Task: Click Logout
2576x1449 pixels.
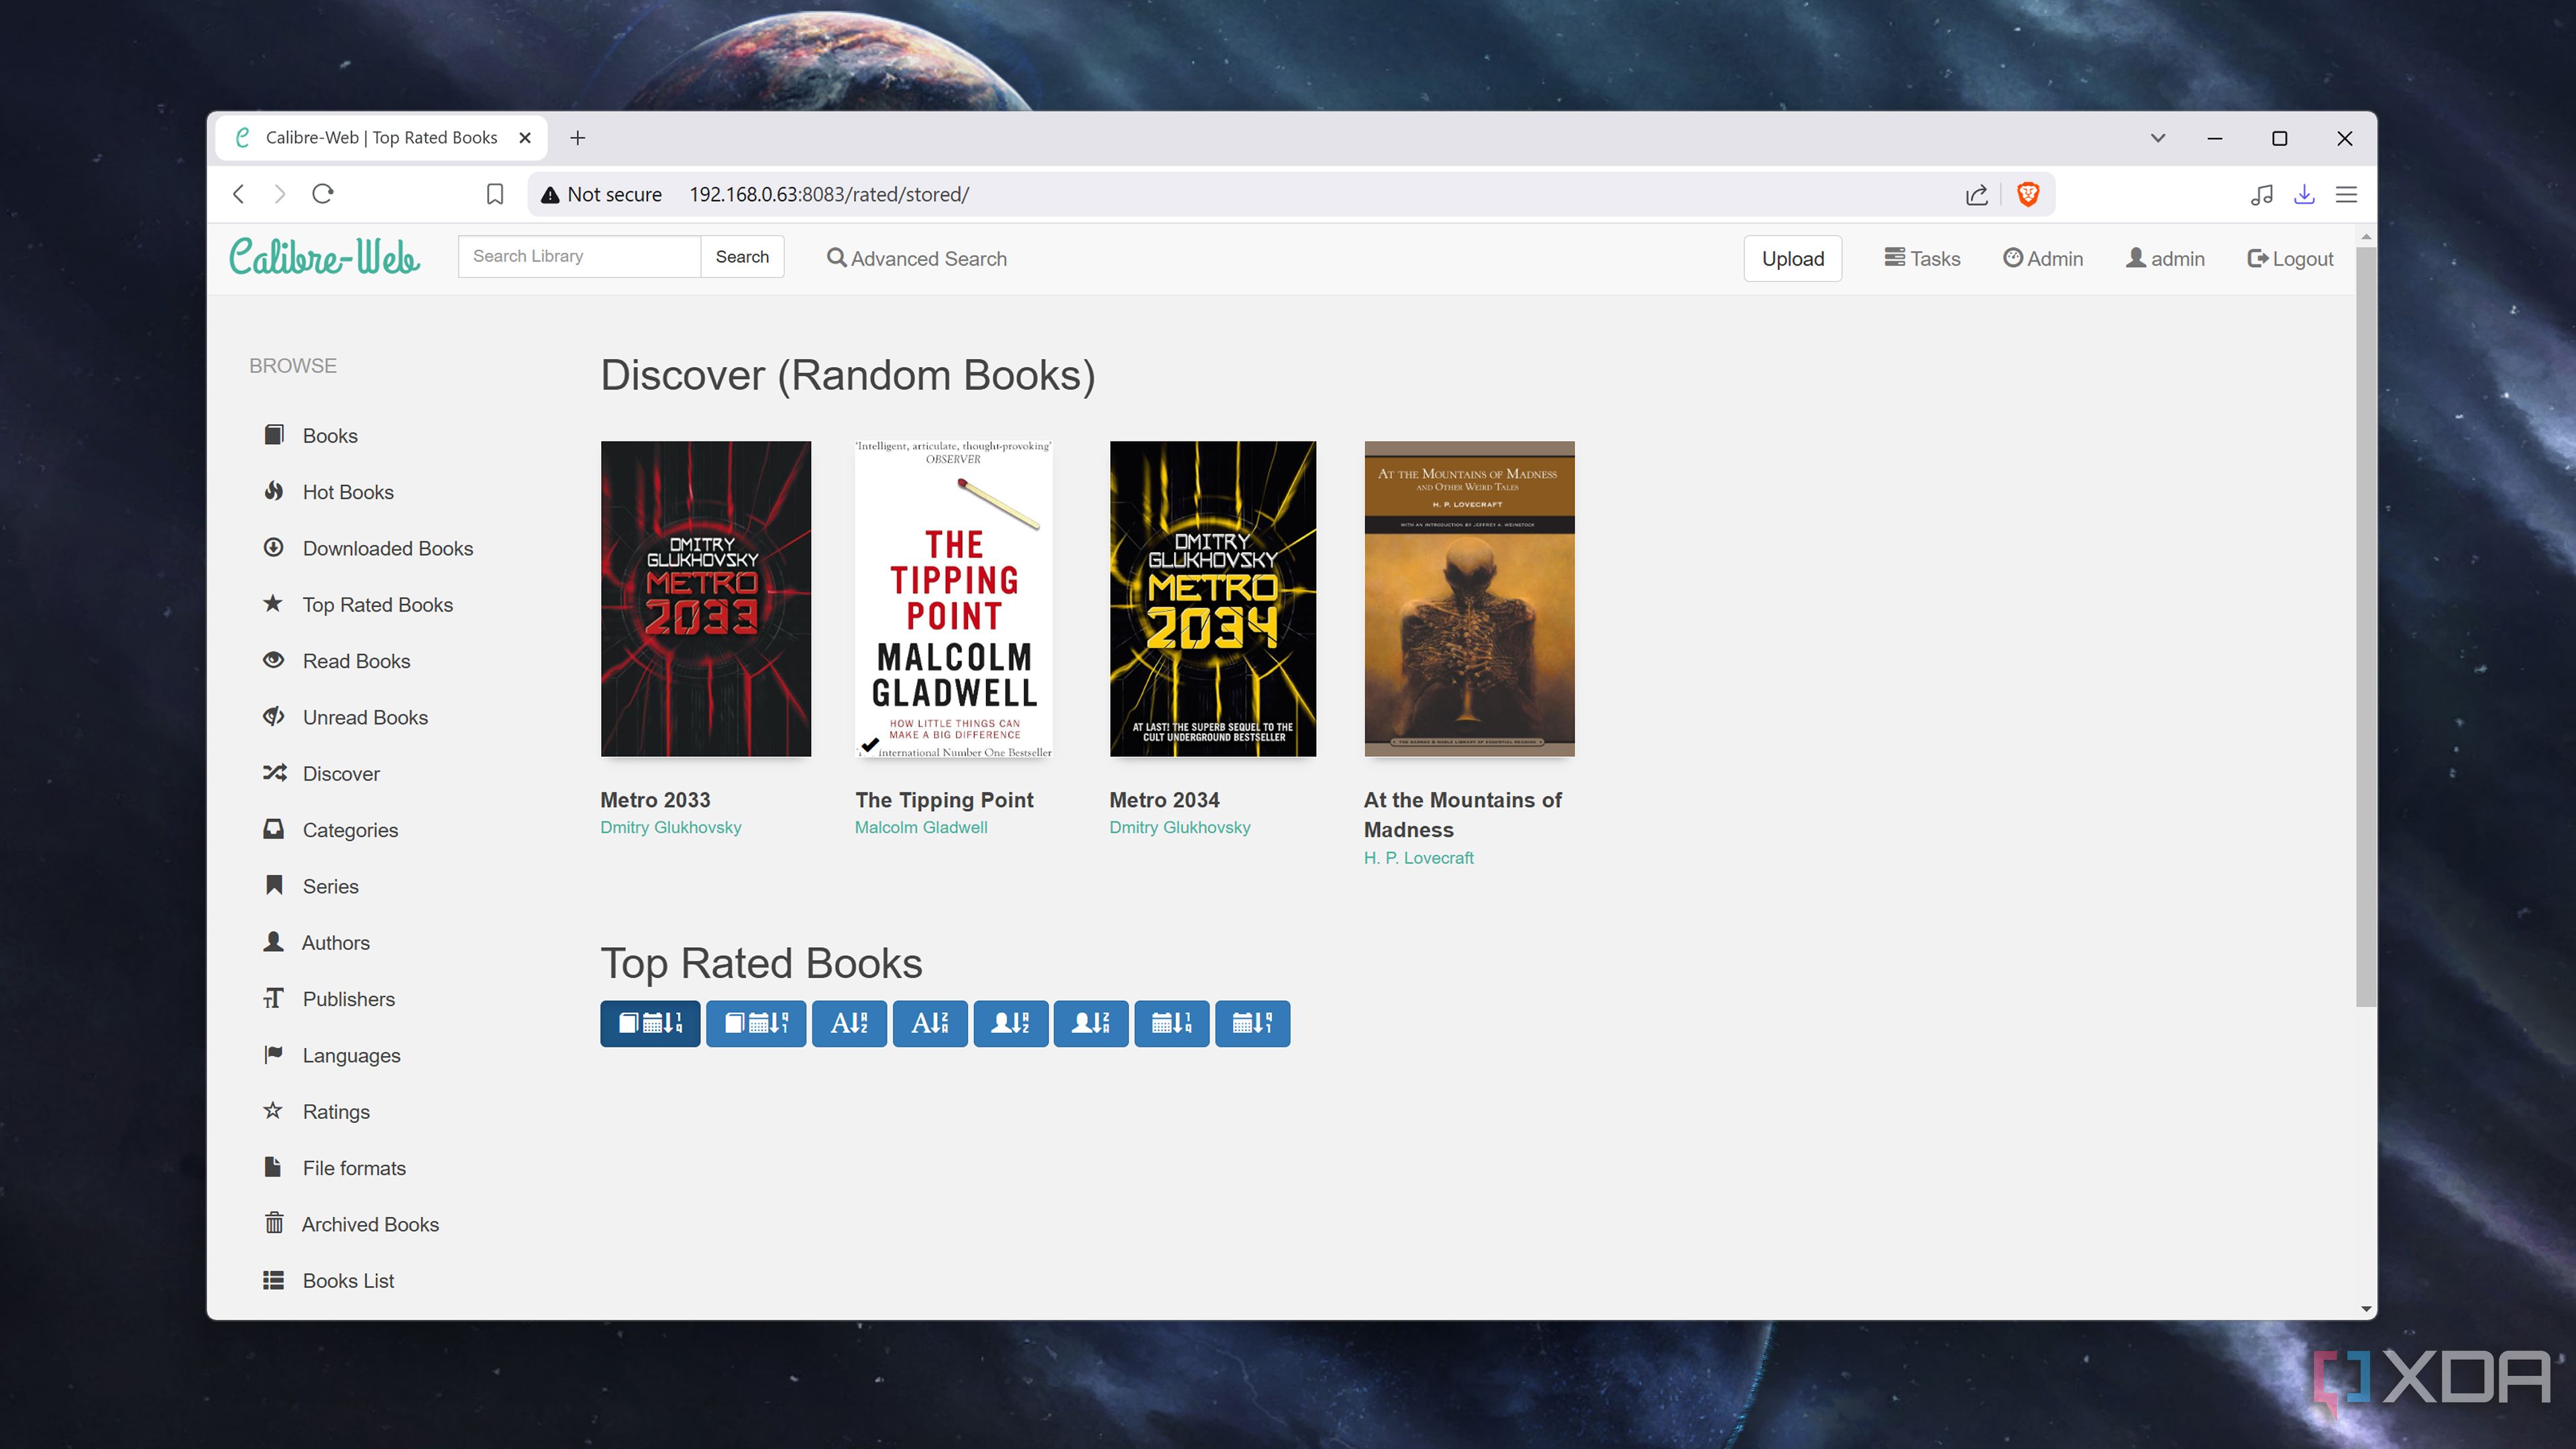Action: (x=2290, y=259)
